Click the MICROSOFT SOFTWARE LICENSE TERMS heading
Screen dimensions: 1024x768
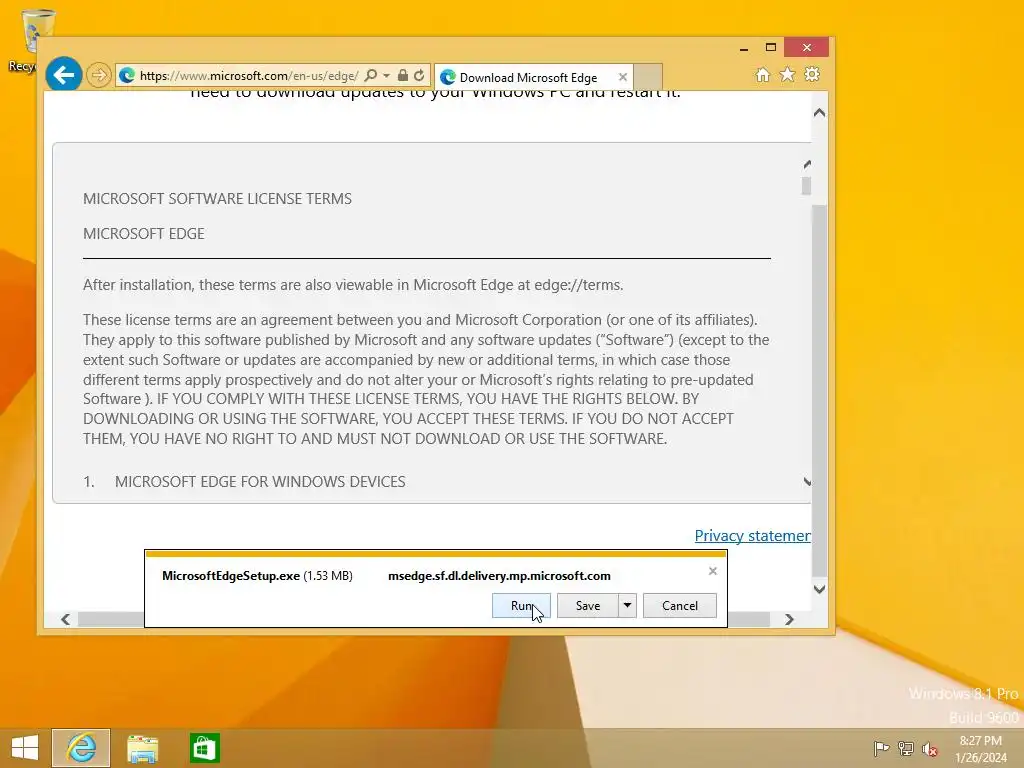217,199
